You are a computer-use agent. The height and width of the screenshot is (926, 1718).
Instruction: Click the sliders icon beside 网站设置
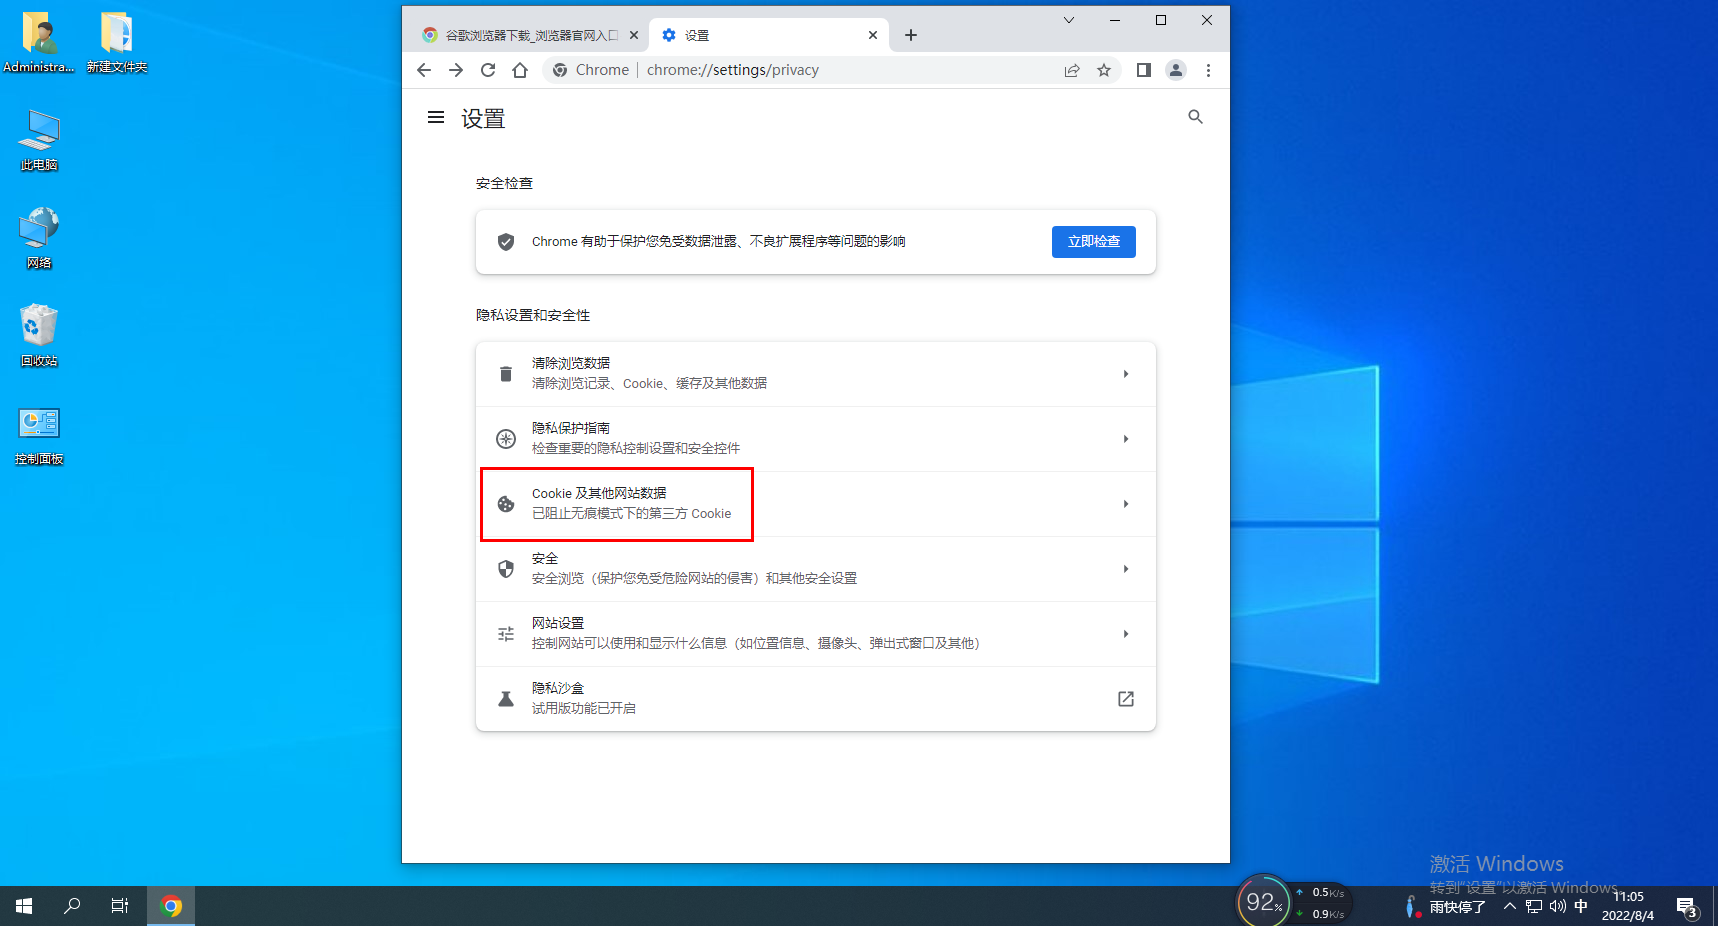pyautogui.click(x=505, y=633)
